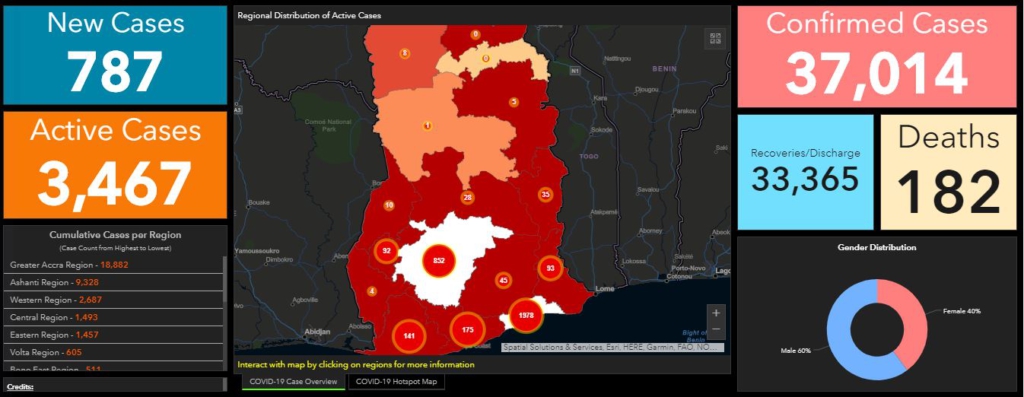
Task: Click the Credits link
Action: point(20,387)
